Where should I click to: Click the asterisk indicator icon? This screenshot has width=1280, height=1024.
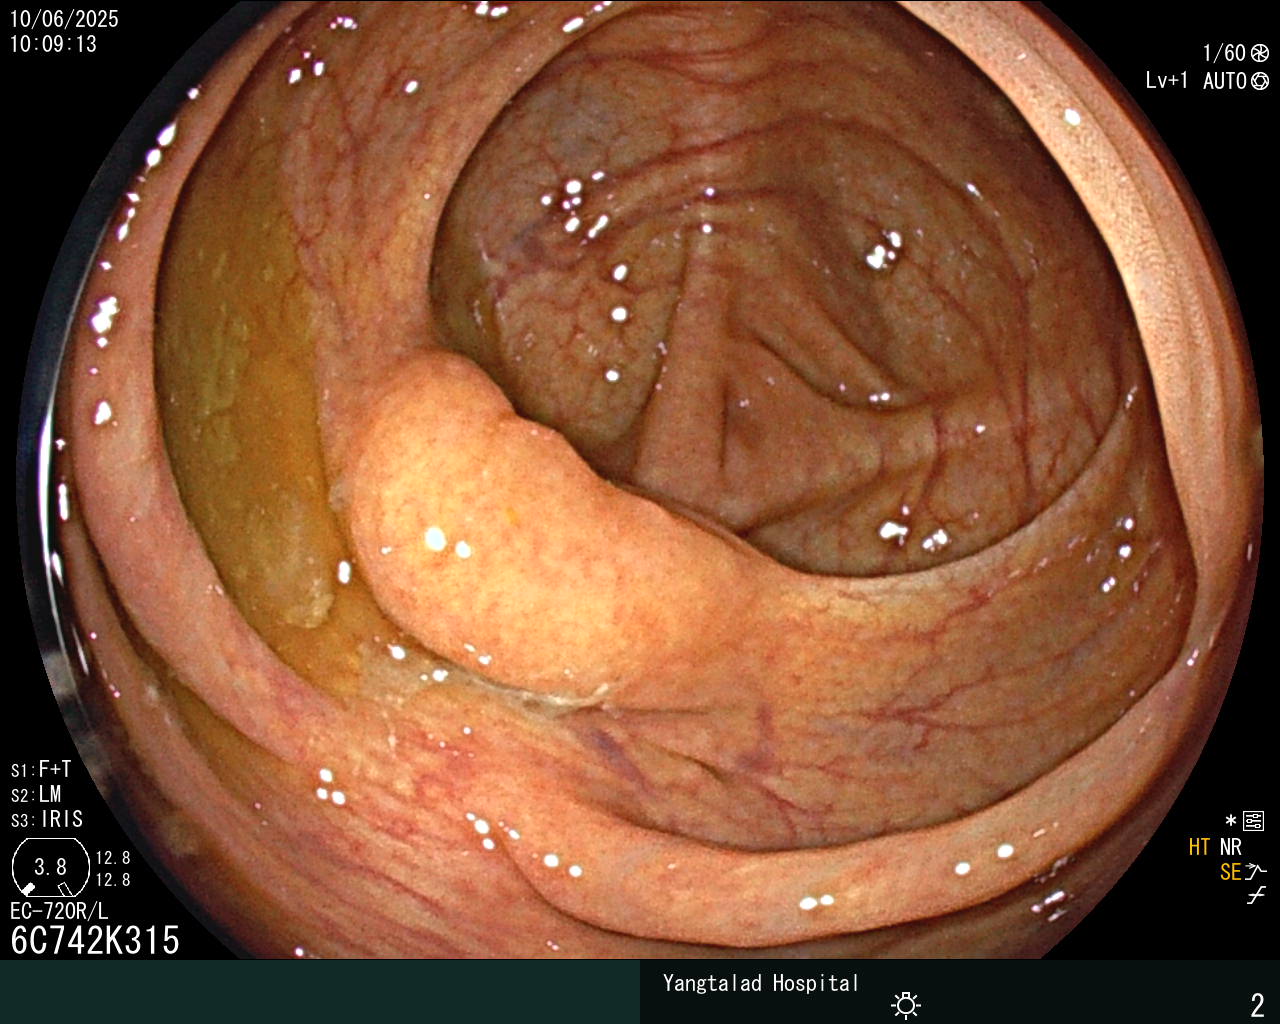pyautogui.click(x=1230, y=821)
